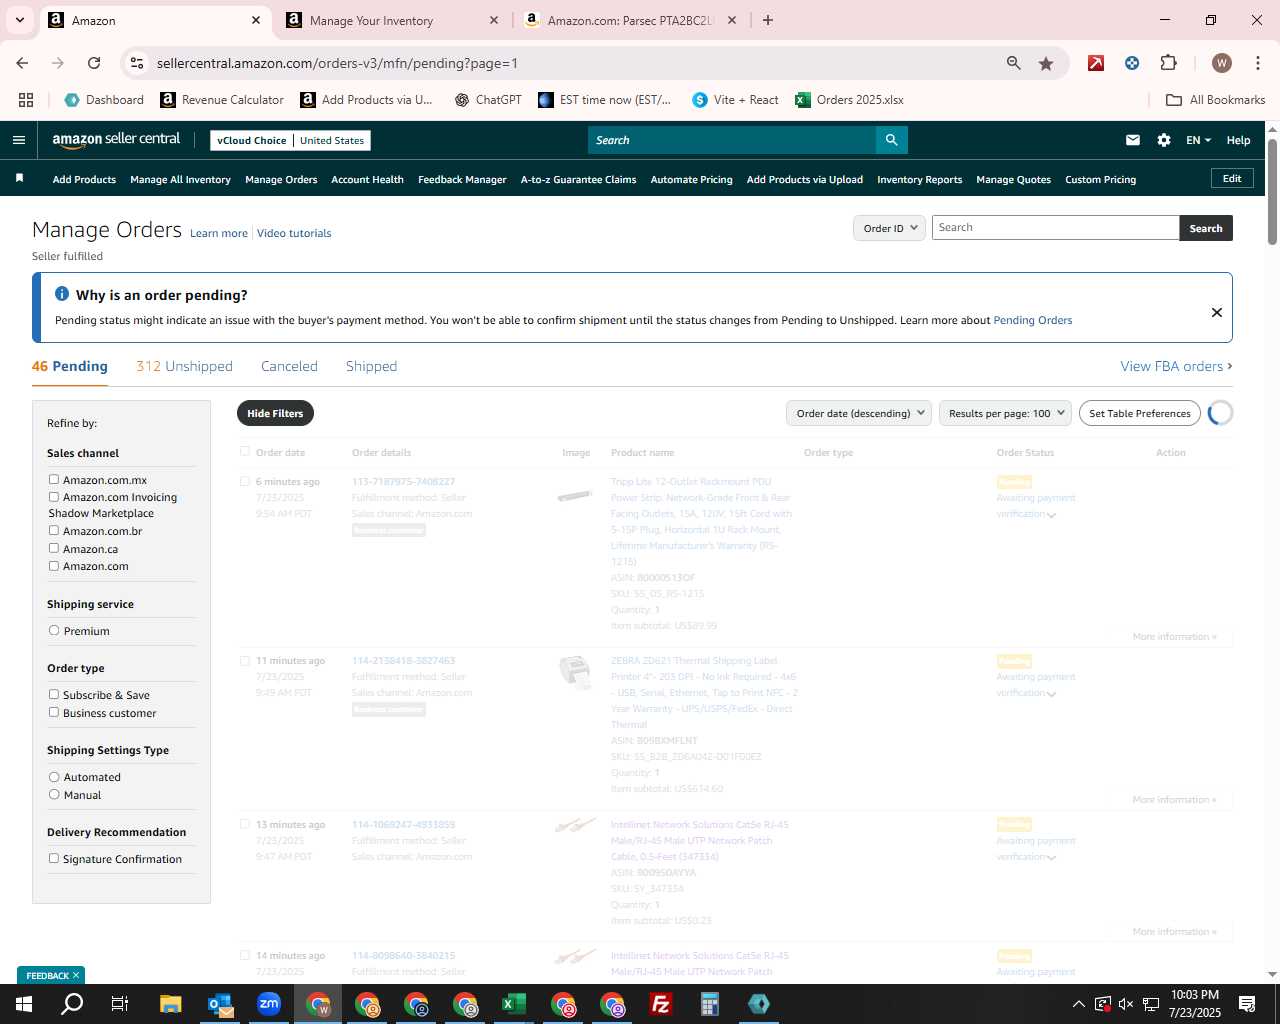Open the messages envelope icon
Image resolution: width=1280 pixels, height=1024 pixels.
pos(1133,140)
